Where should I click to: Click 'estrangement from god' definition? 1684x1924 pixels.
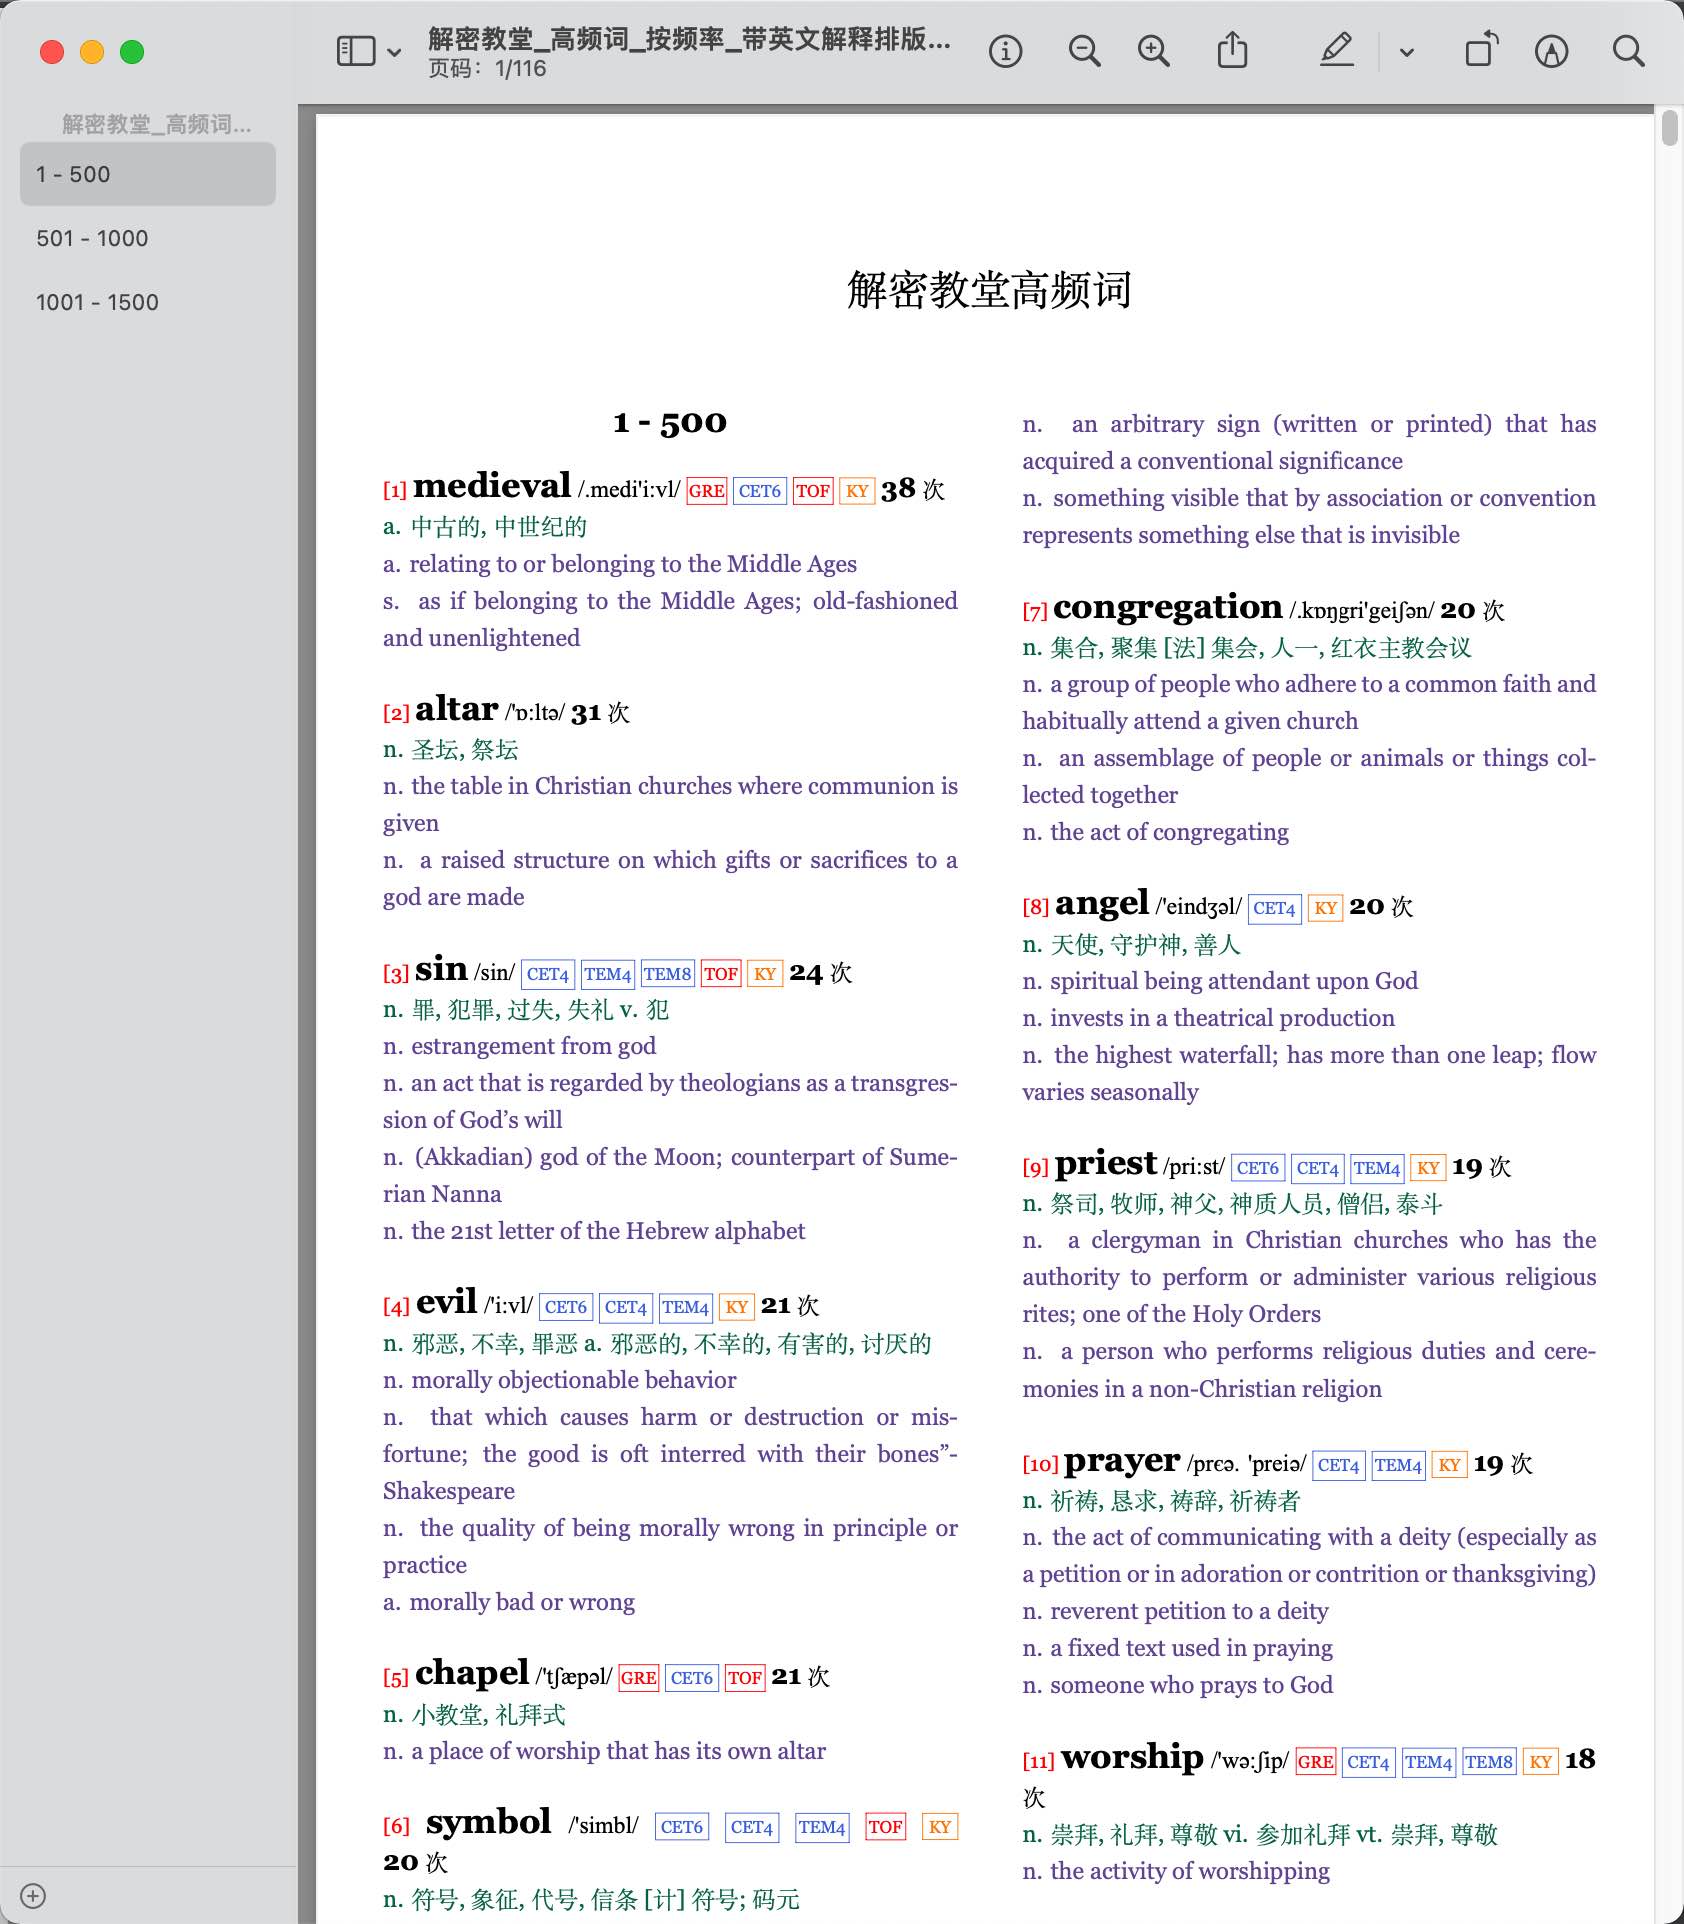click(x=533, y=1046)
